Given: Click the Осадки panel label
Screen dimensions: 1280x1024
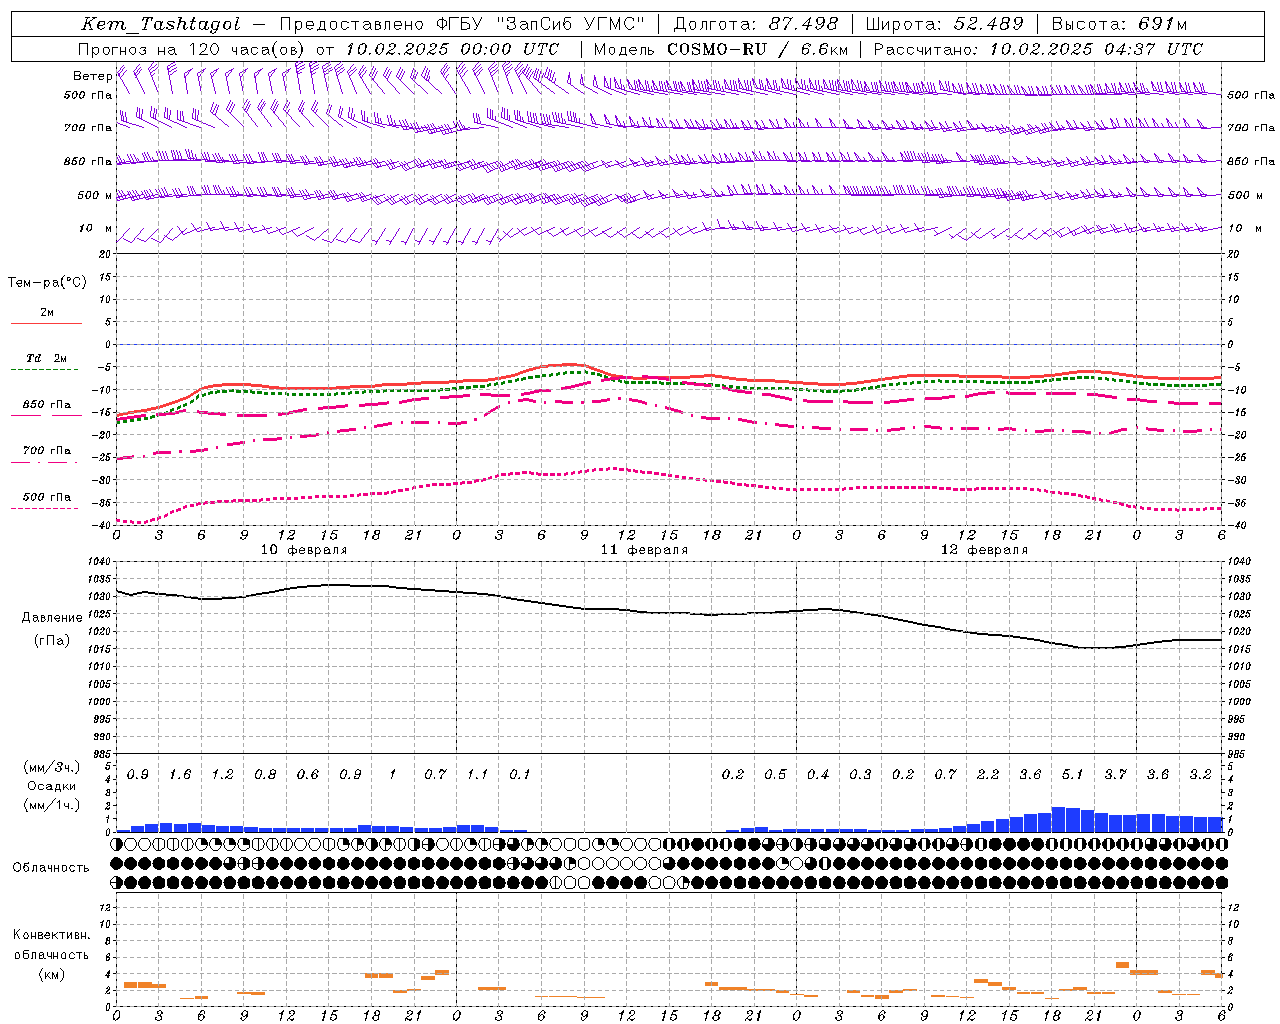Looking at the screenshot, I should pyautogui.click(x=51, y=786).
